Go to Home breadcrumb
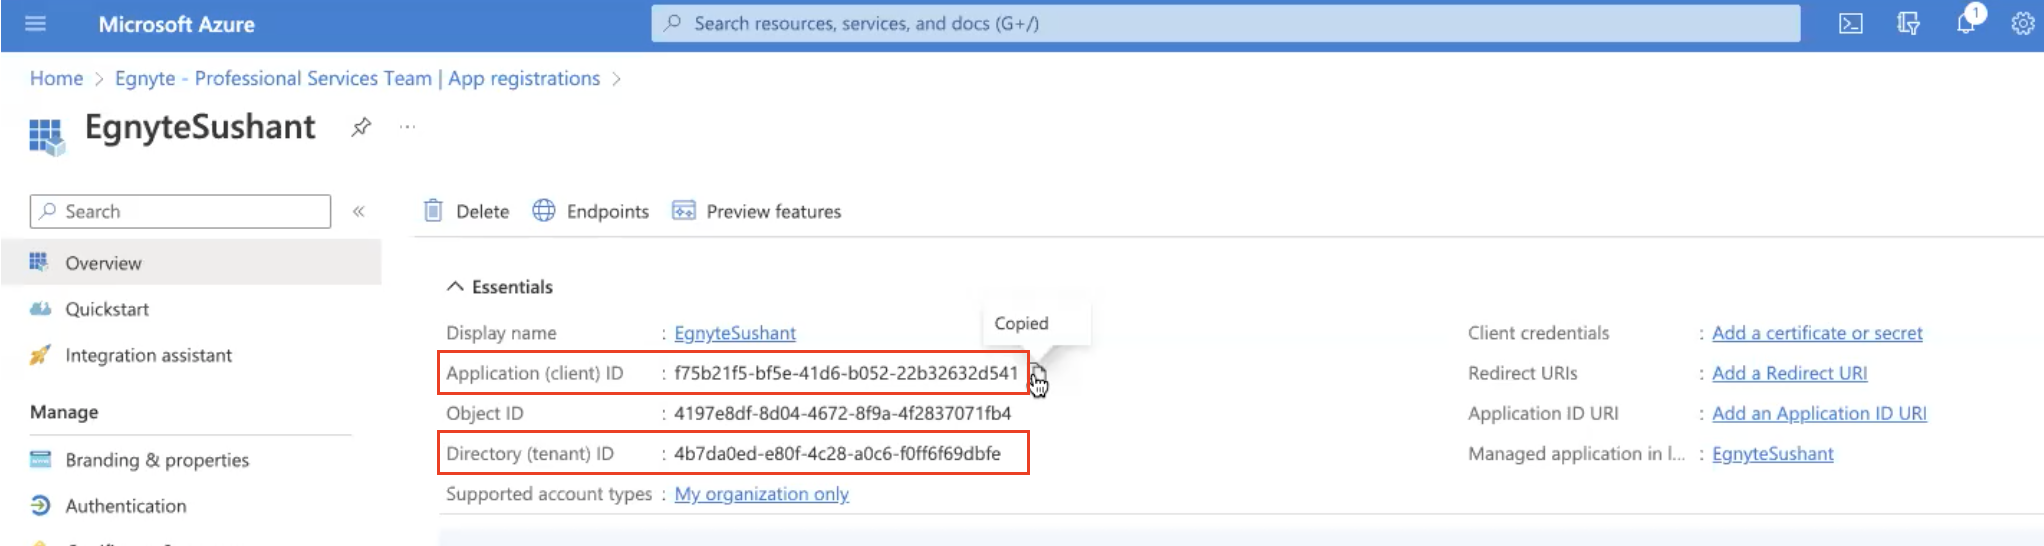2044x546 pixels. (x=56, y=78)
